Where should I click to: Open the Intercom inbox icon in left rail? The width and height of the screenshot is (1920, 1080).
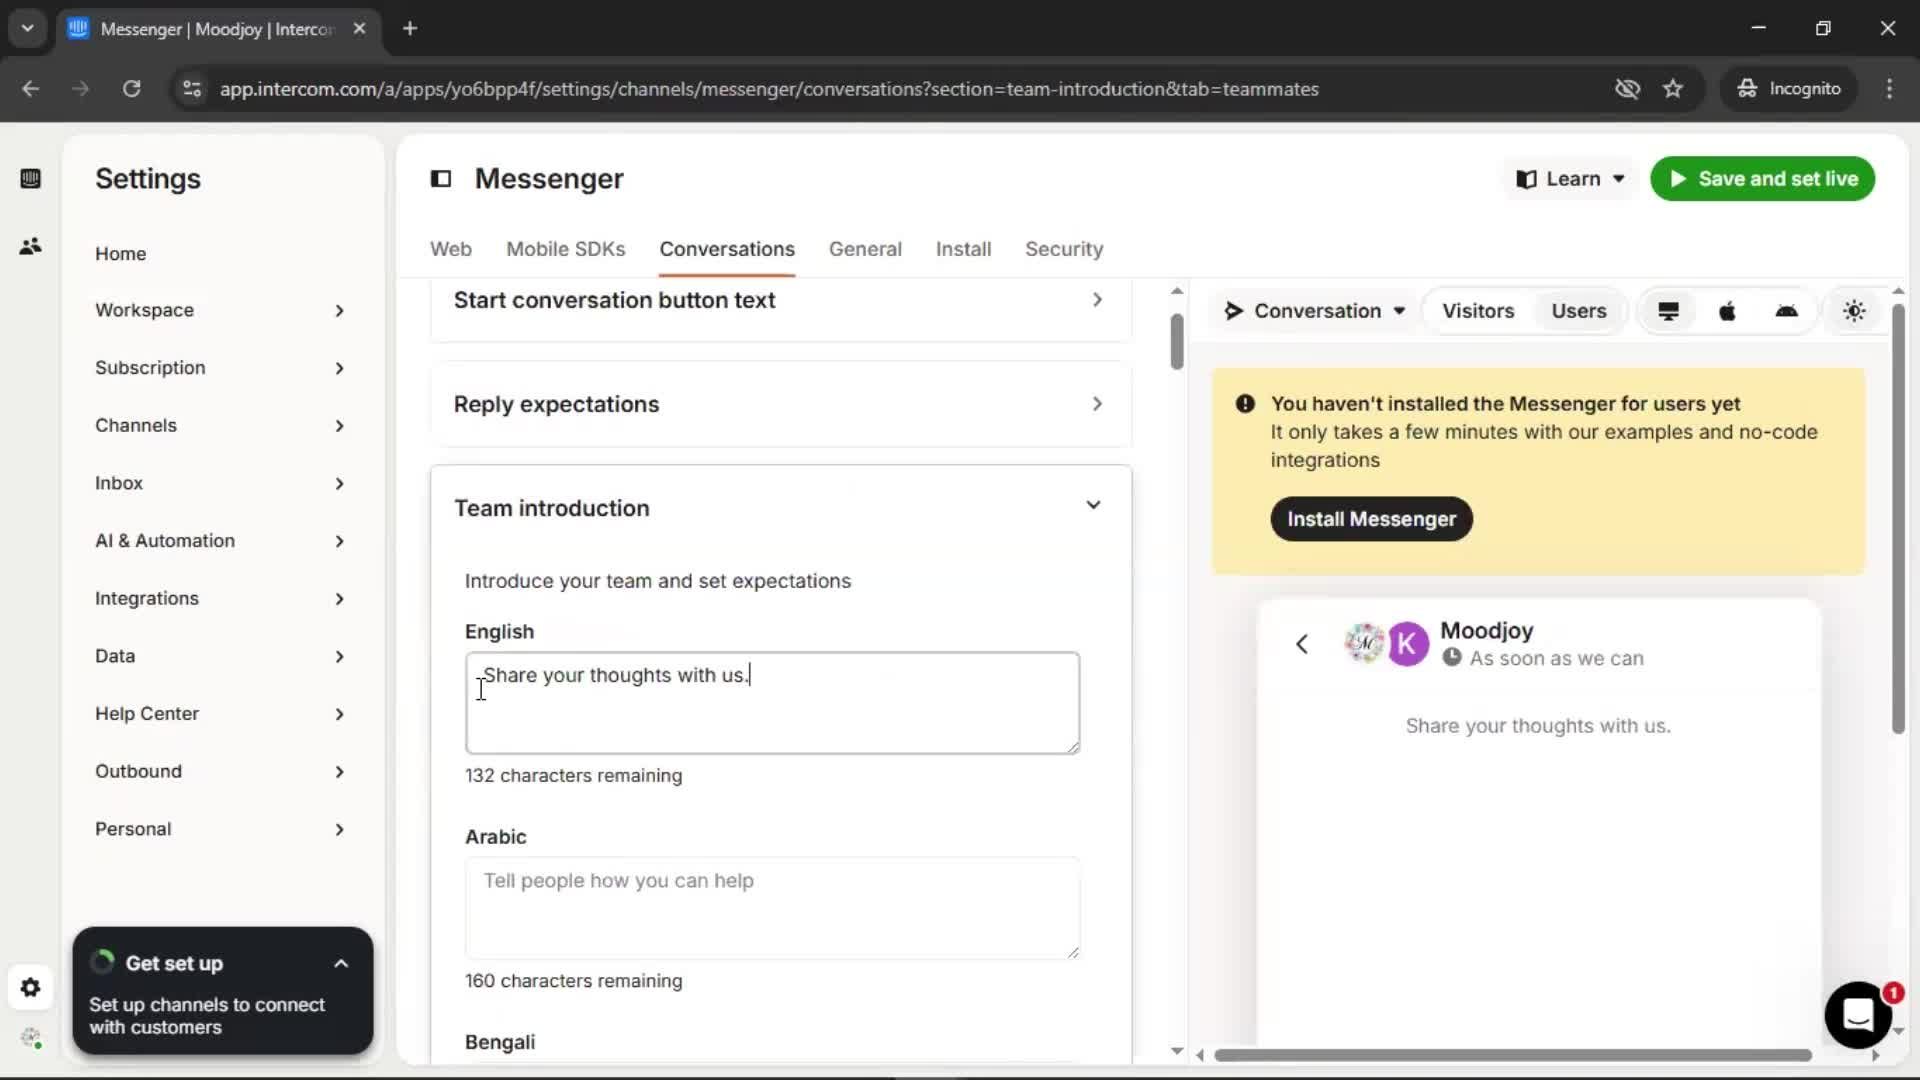point(30,179)
